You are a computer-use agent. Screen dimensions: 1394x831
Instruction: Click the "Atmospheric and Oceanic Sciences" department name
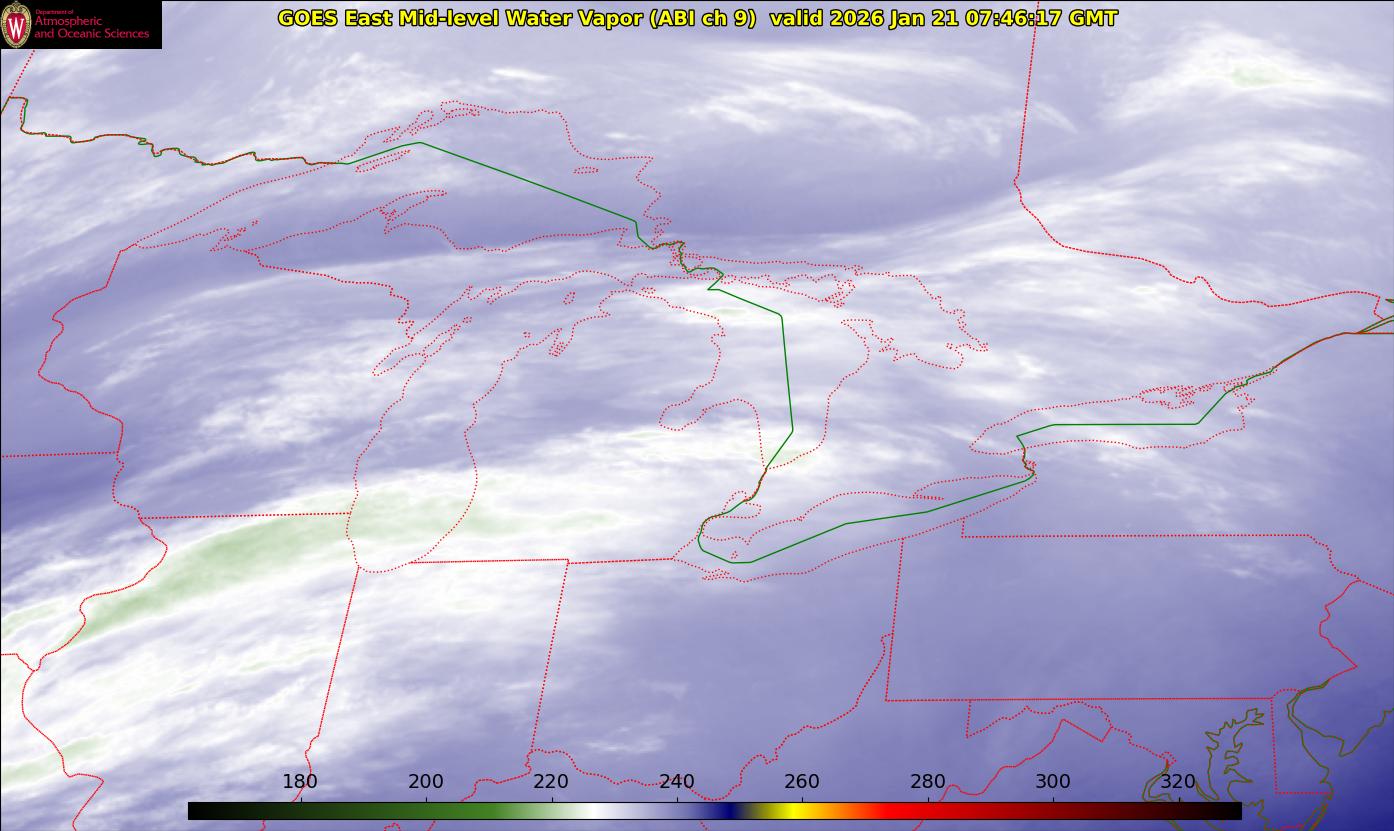[91, 26]
